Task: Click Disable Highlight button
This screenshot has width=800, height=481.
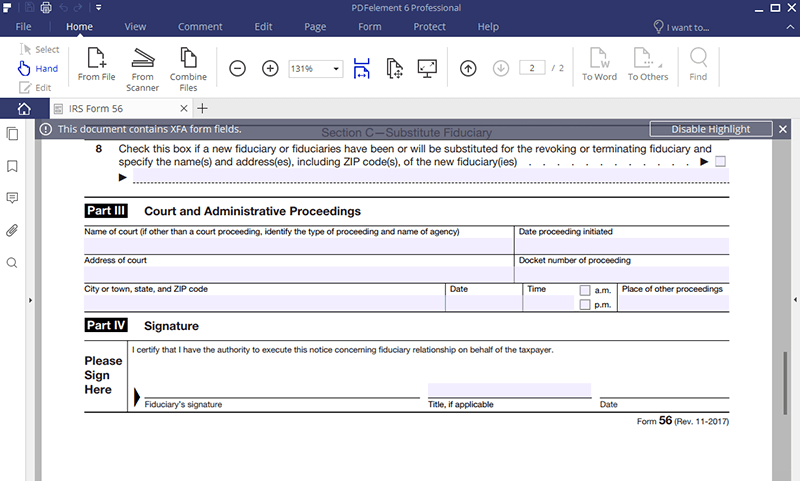Action: click(x=711, y=129)
